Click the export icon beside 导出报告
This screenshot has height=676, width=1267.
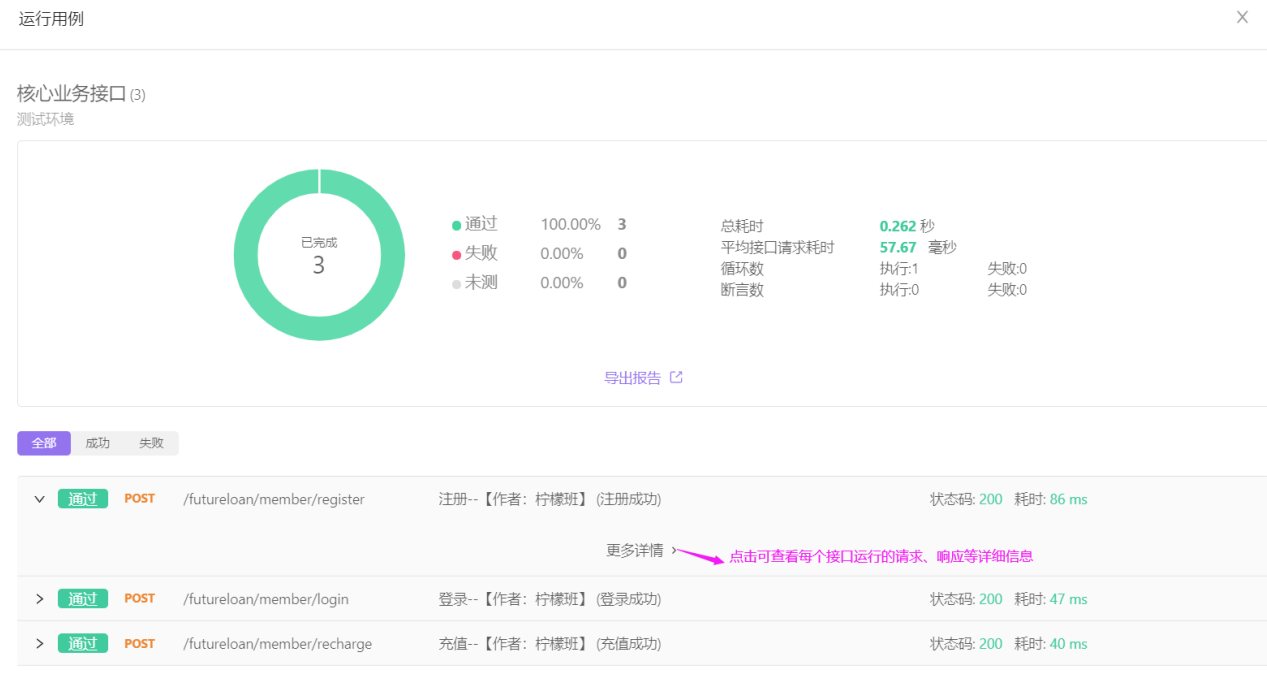point(676,378)
